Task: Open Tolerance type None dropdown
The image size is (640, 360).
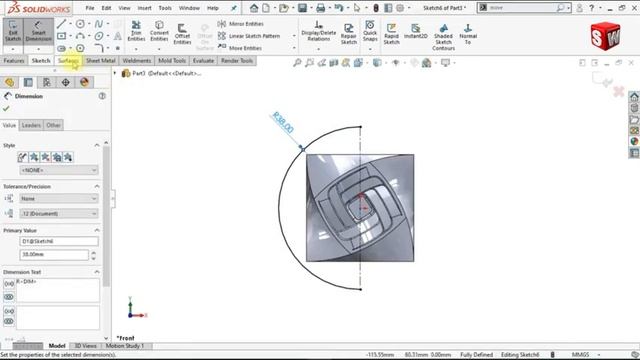Action: click(59, 199)
